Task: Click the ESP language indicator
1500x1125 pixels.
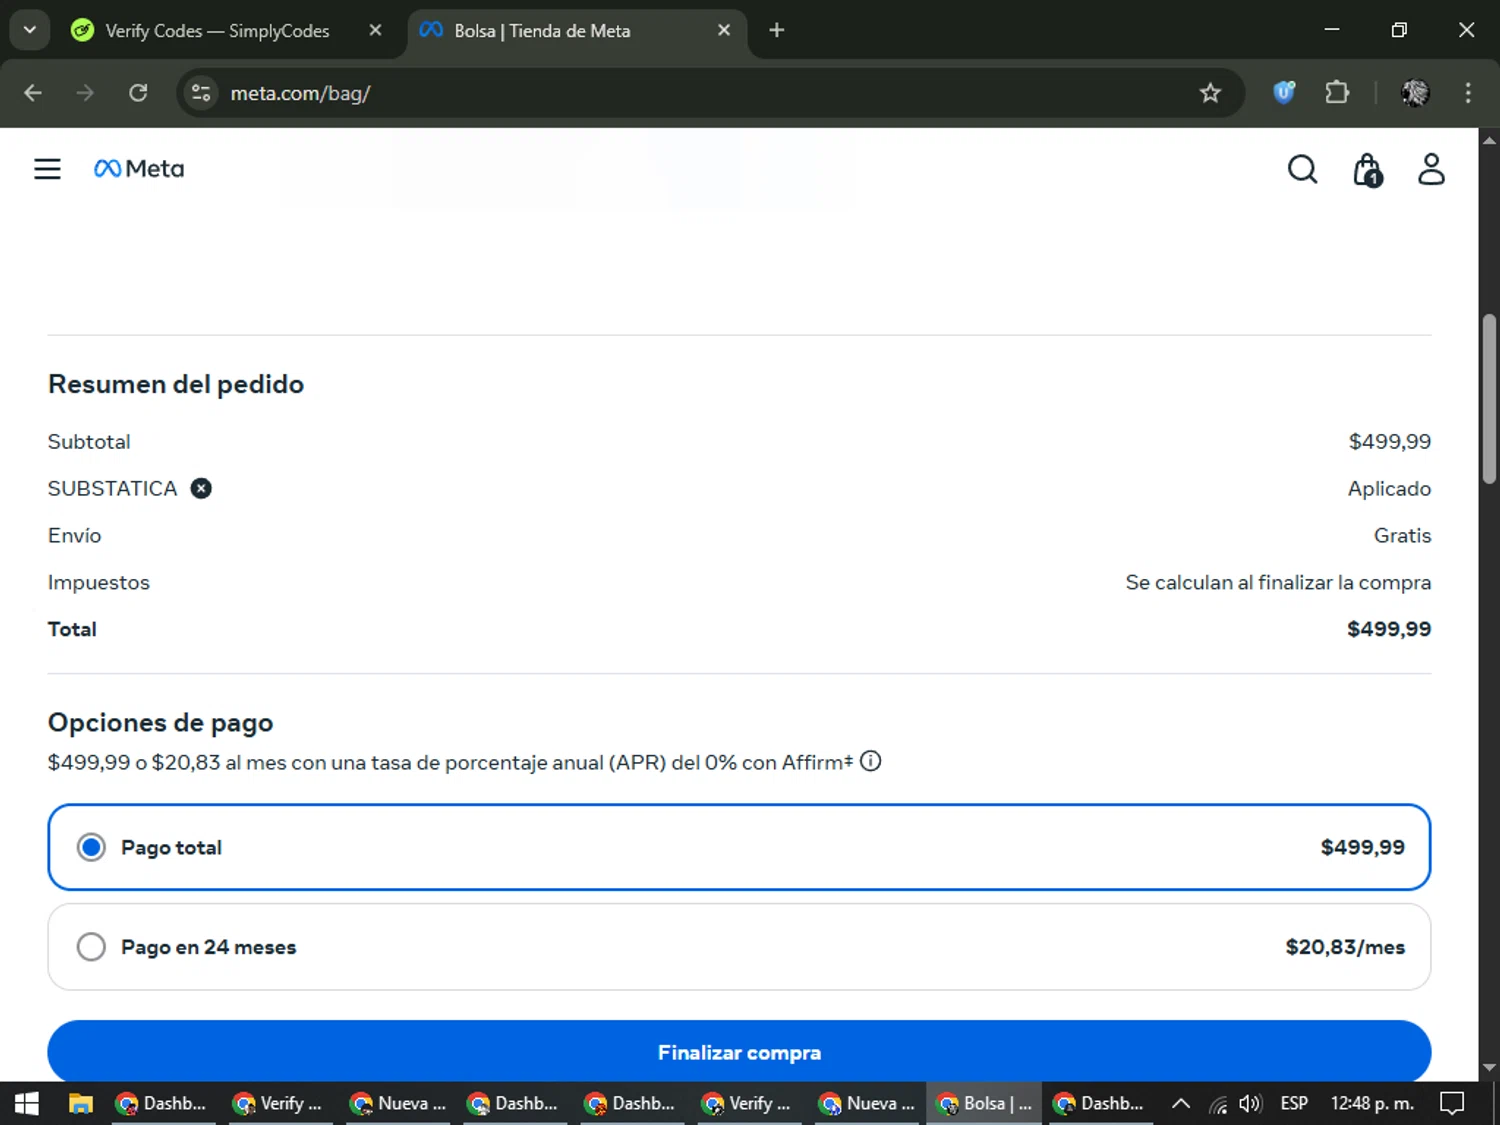Action: coord(1294,1103)
